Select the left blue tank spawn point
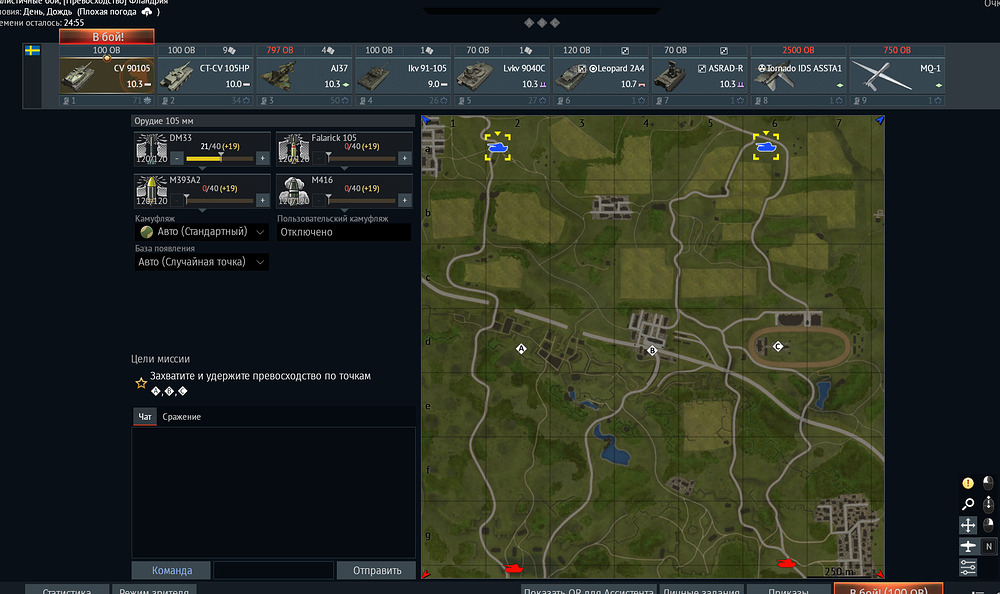The width and height of the screenshot is (1000, 594). point(497,147)
